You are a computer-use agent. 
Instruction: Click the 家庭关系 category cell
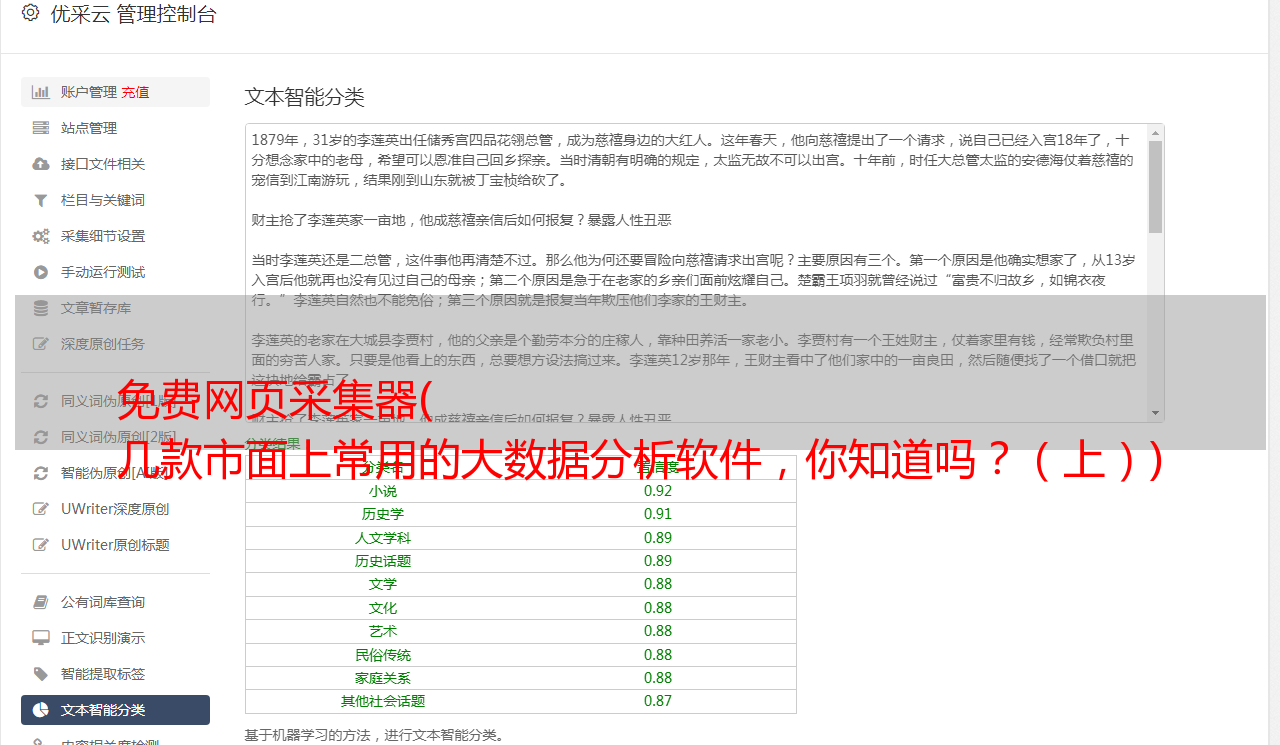[x=382, y=678]
